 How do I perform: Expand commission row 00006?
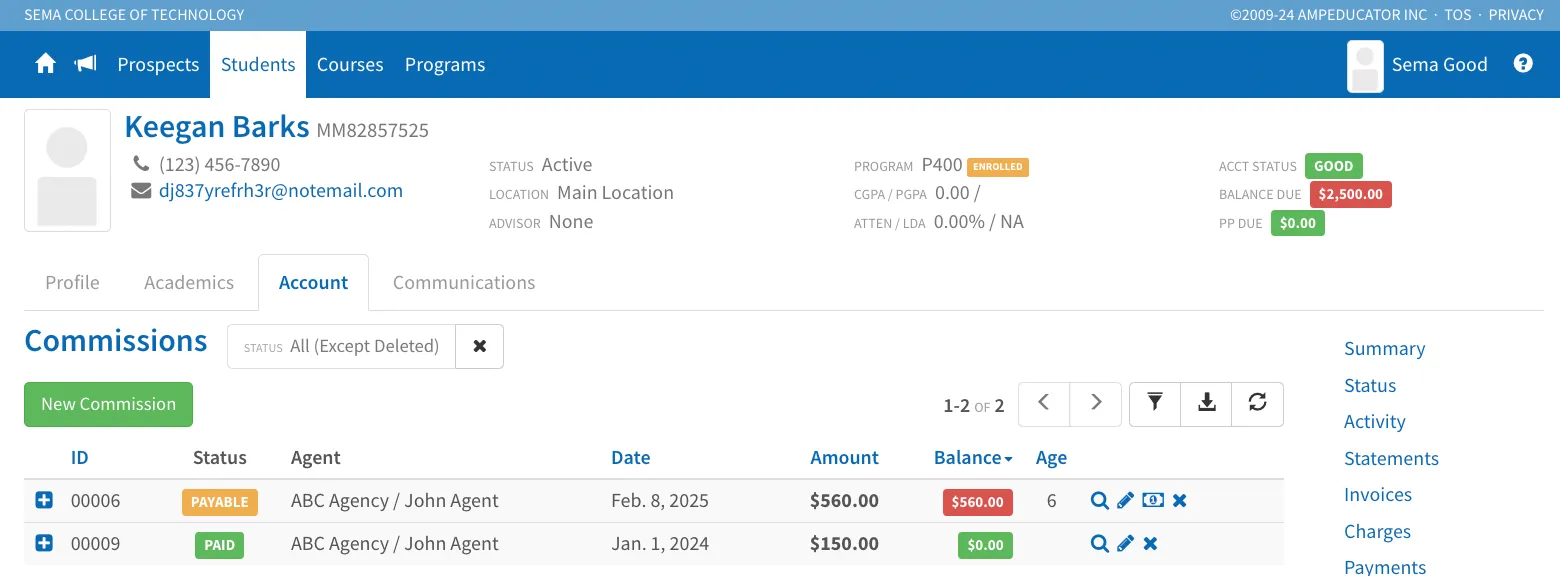pos(44,500)
